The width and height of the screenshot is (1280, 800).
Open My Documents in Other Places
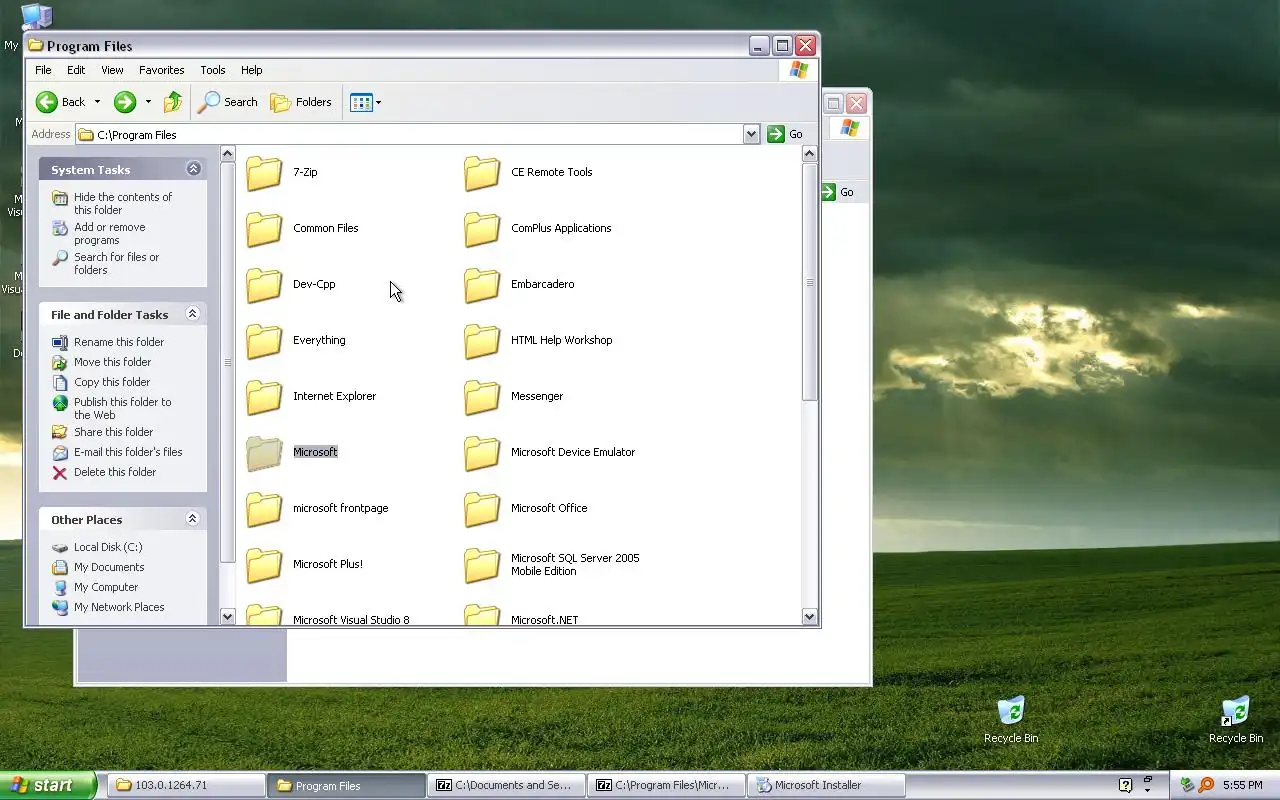coord(108,567)
